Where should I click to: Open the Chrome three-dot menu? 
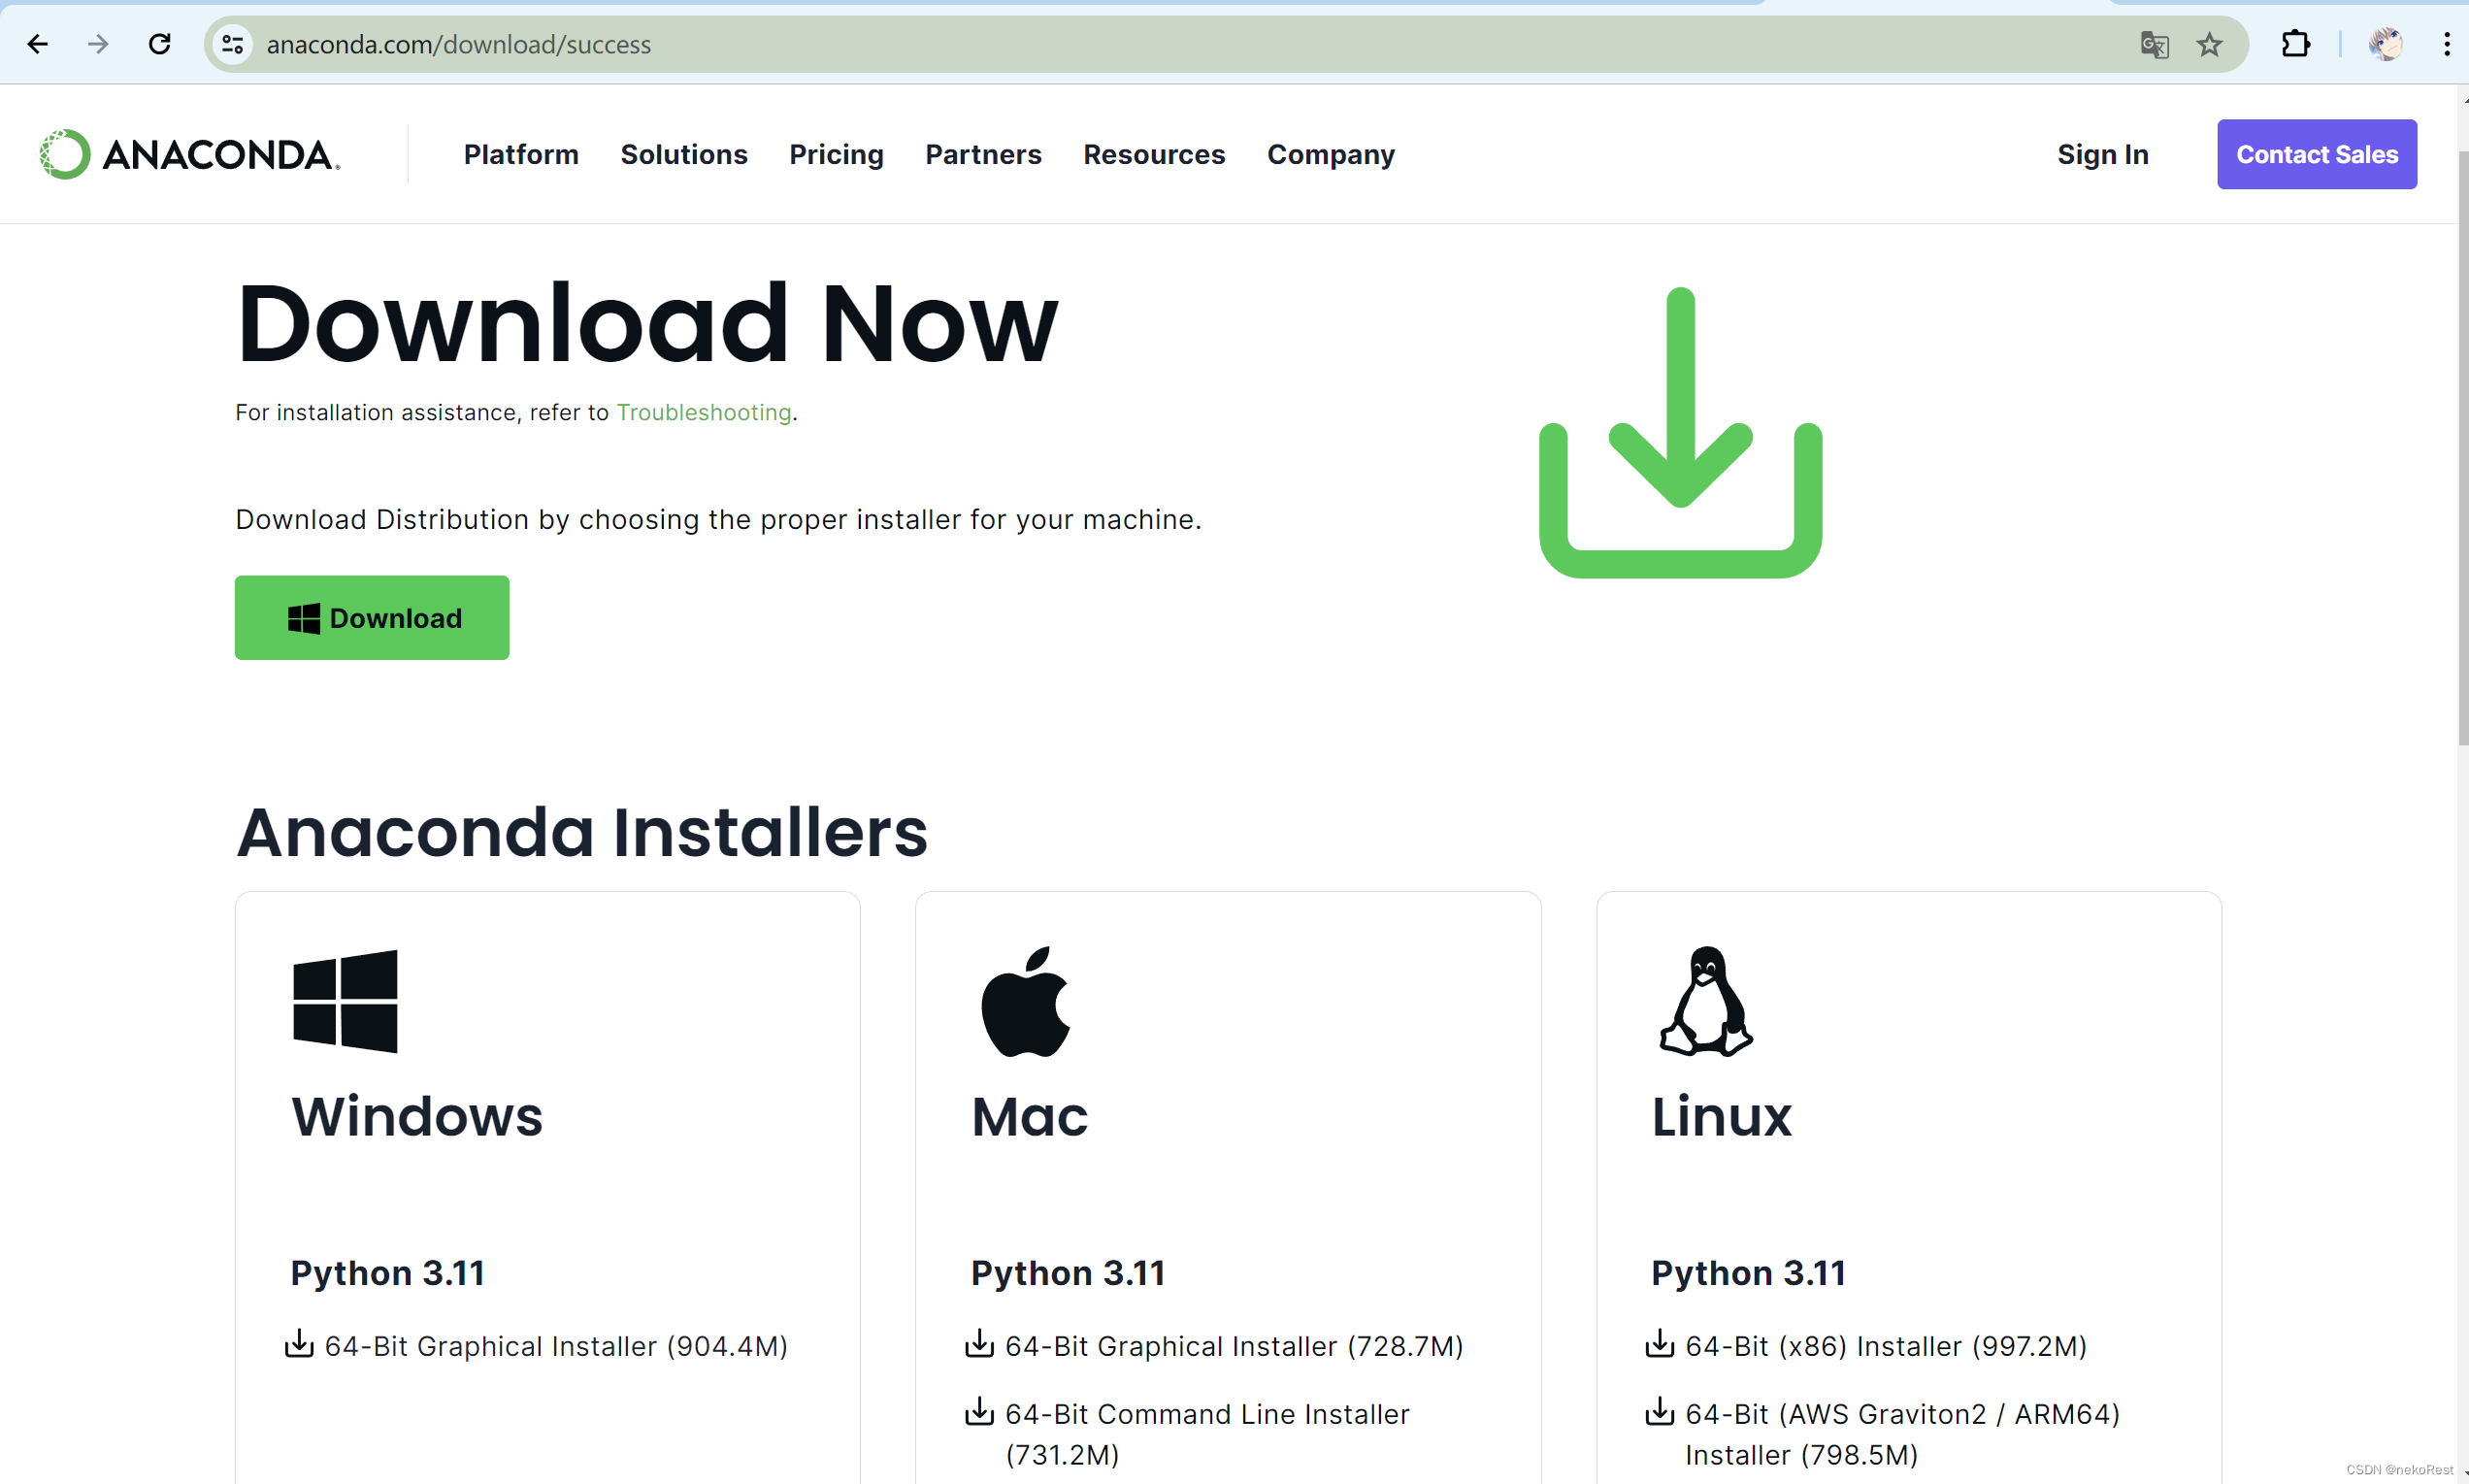pyautogui.click(x=2445, y=44)
